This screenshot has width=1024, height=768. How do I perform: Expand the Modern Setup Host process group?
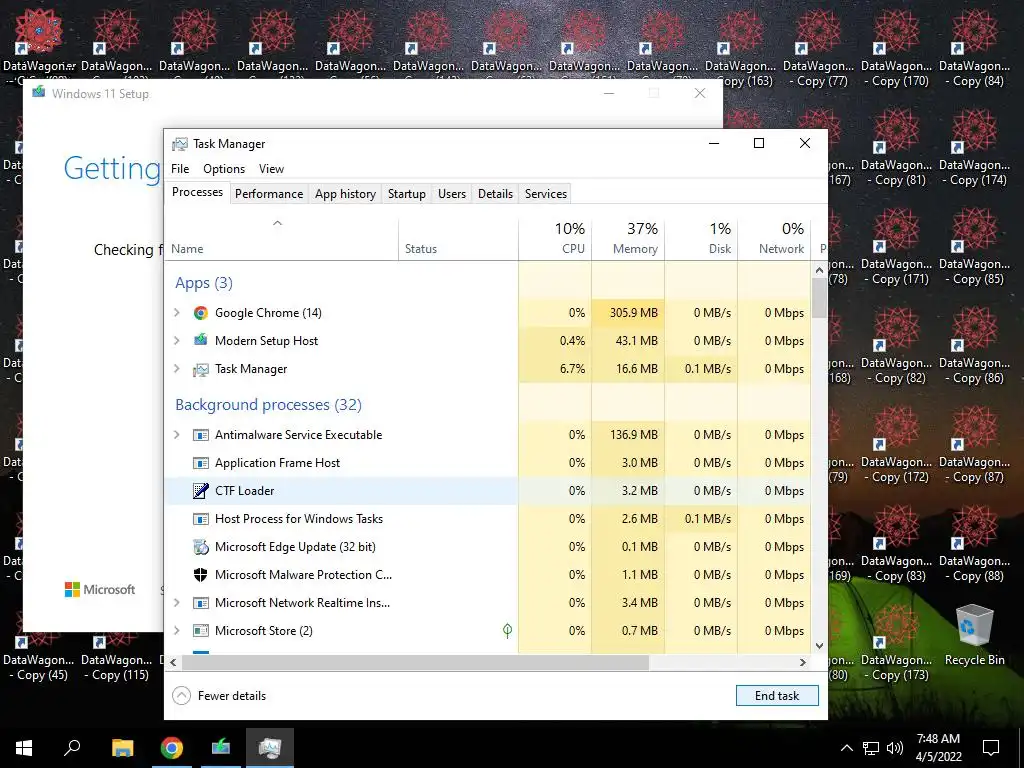coord(176,340)
